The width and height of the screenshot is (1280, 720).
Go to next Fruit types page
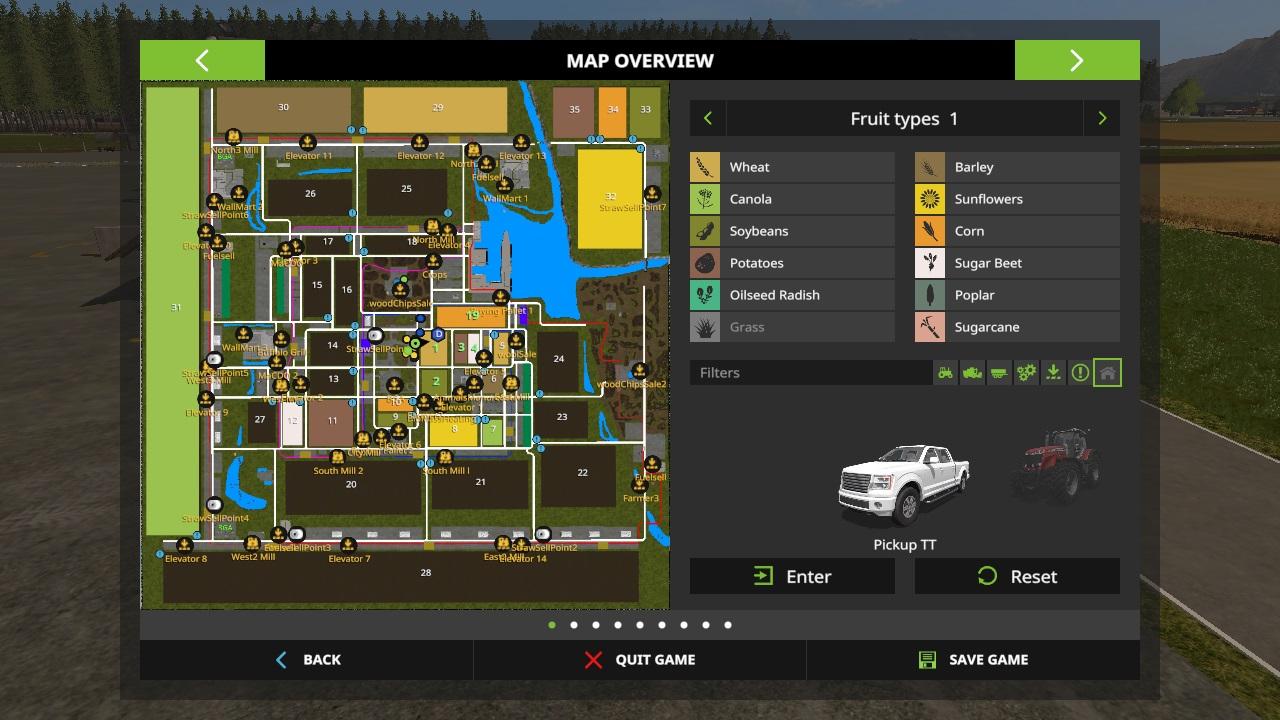point(1102,118)
